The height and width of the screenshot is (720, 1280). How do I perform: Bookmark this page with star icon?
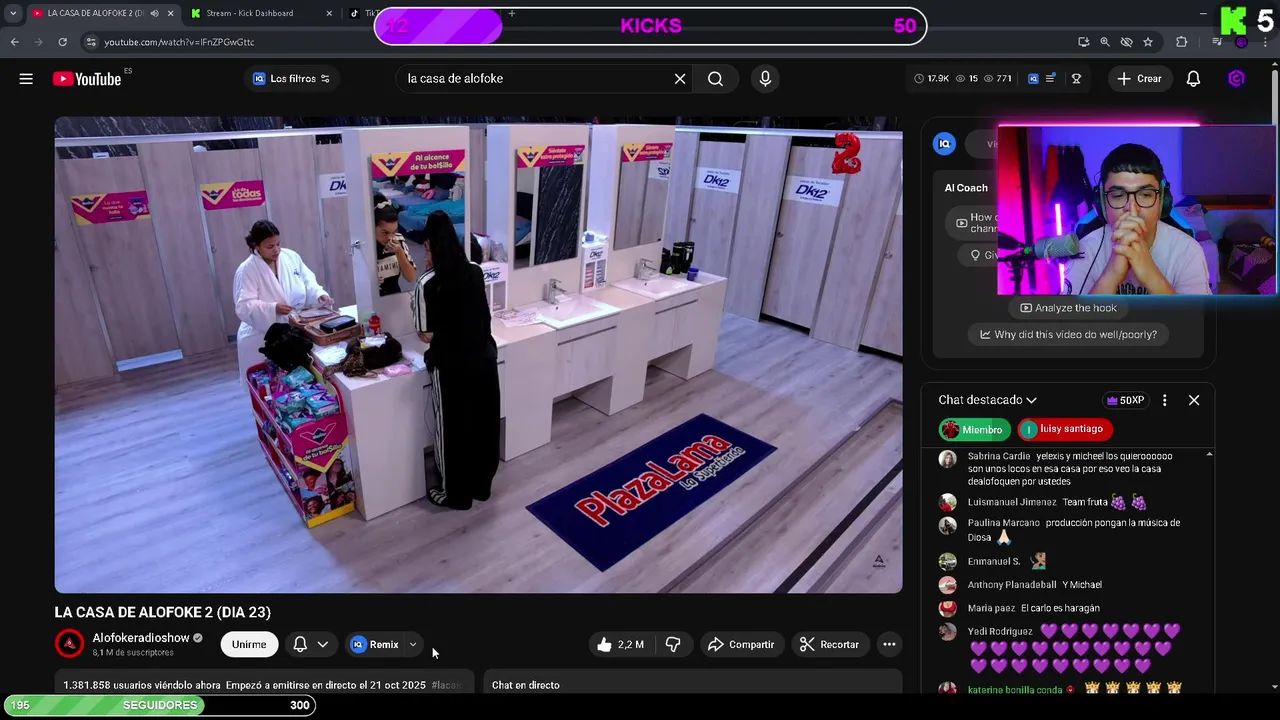[x=1148, y=42]
